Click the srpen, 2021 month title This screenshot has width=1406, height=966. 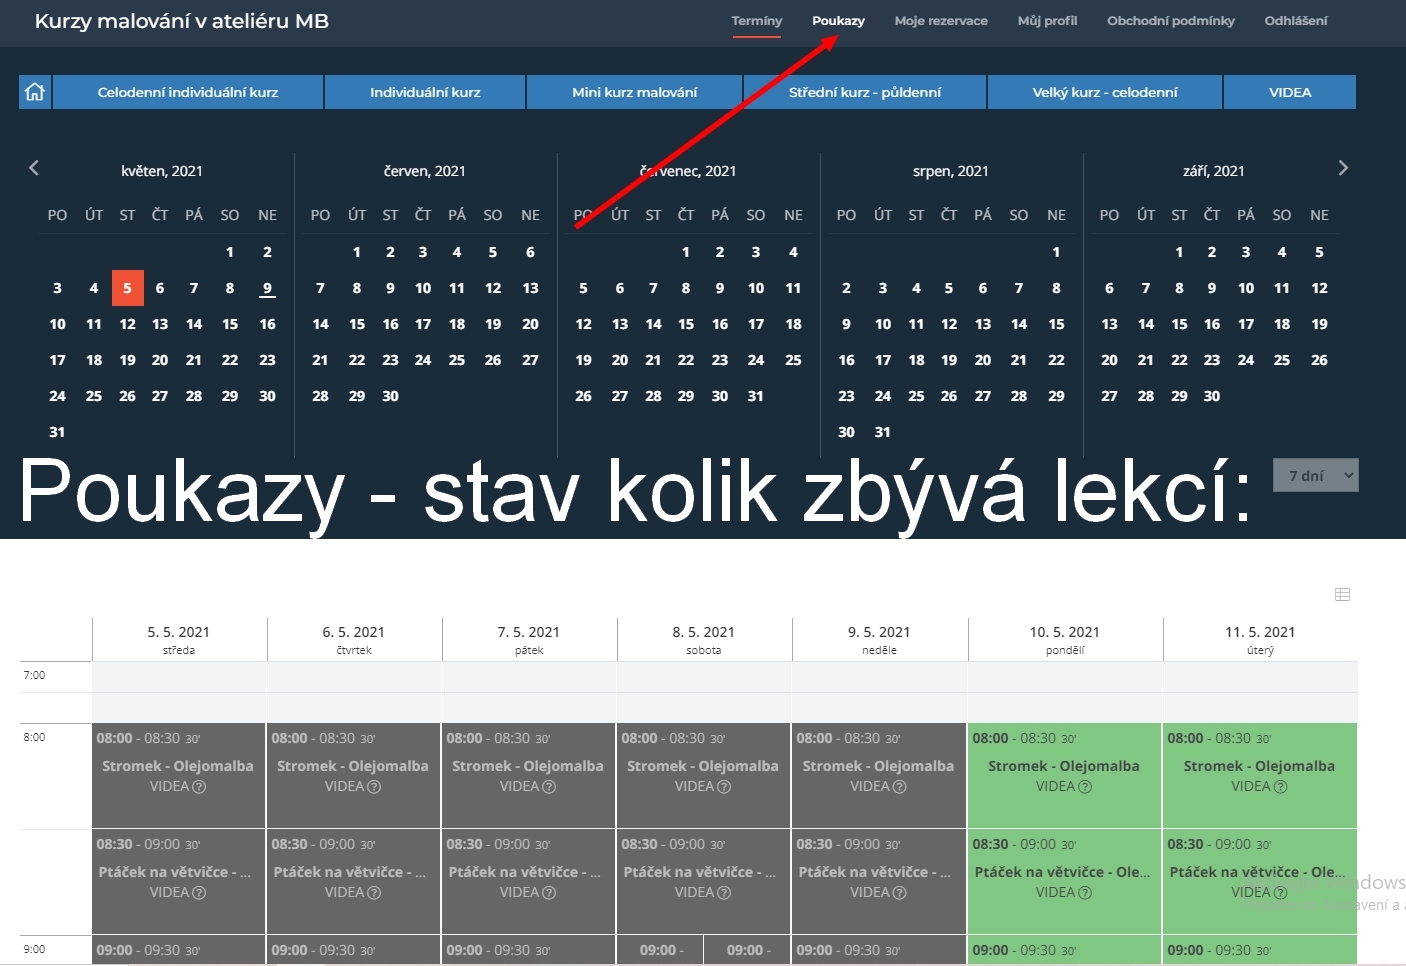pyautogui.click(x=950, y=171)
